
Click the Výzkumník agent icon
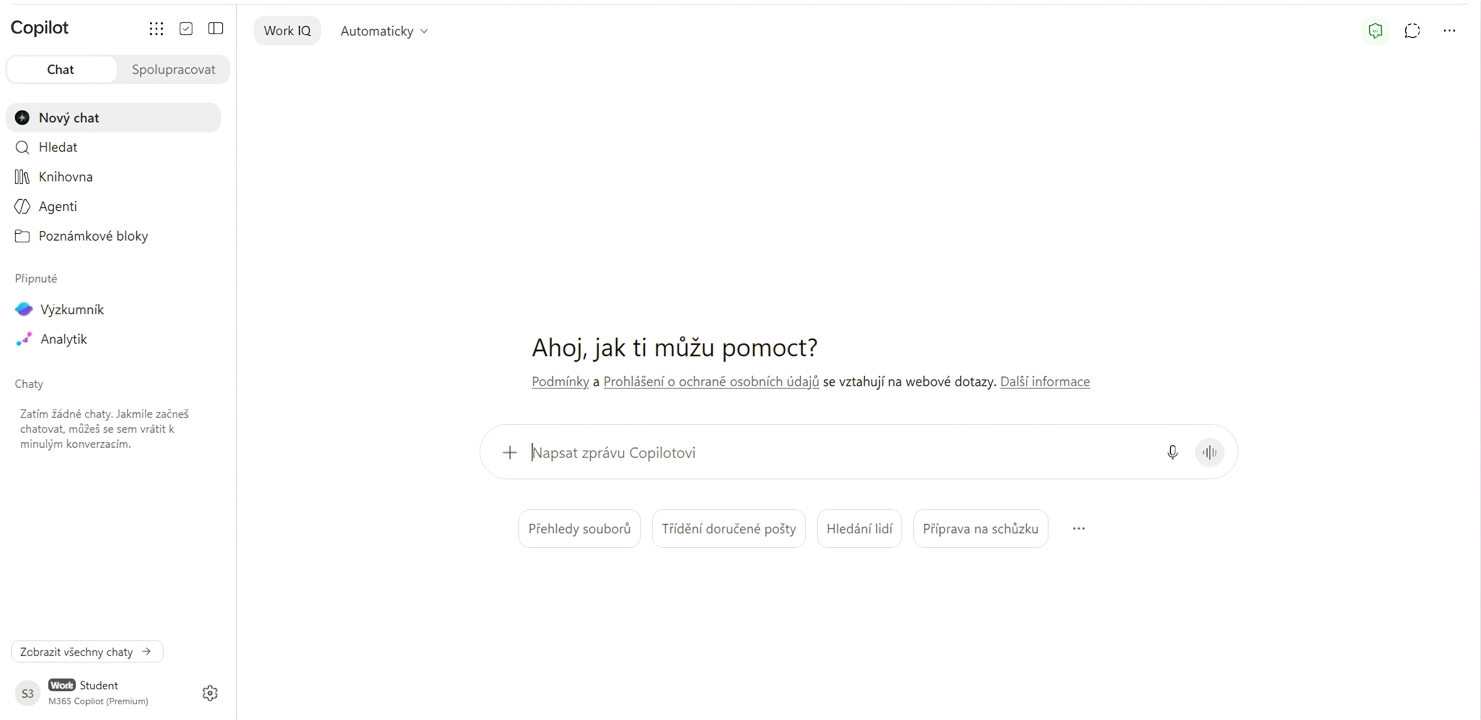pos(24,310)
